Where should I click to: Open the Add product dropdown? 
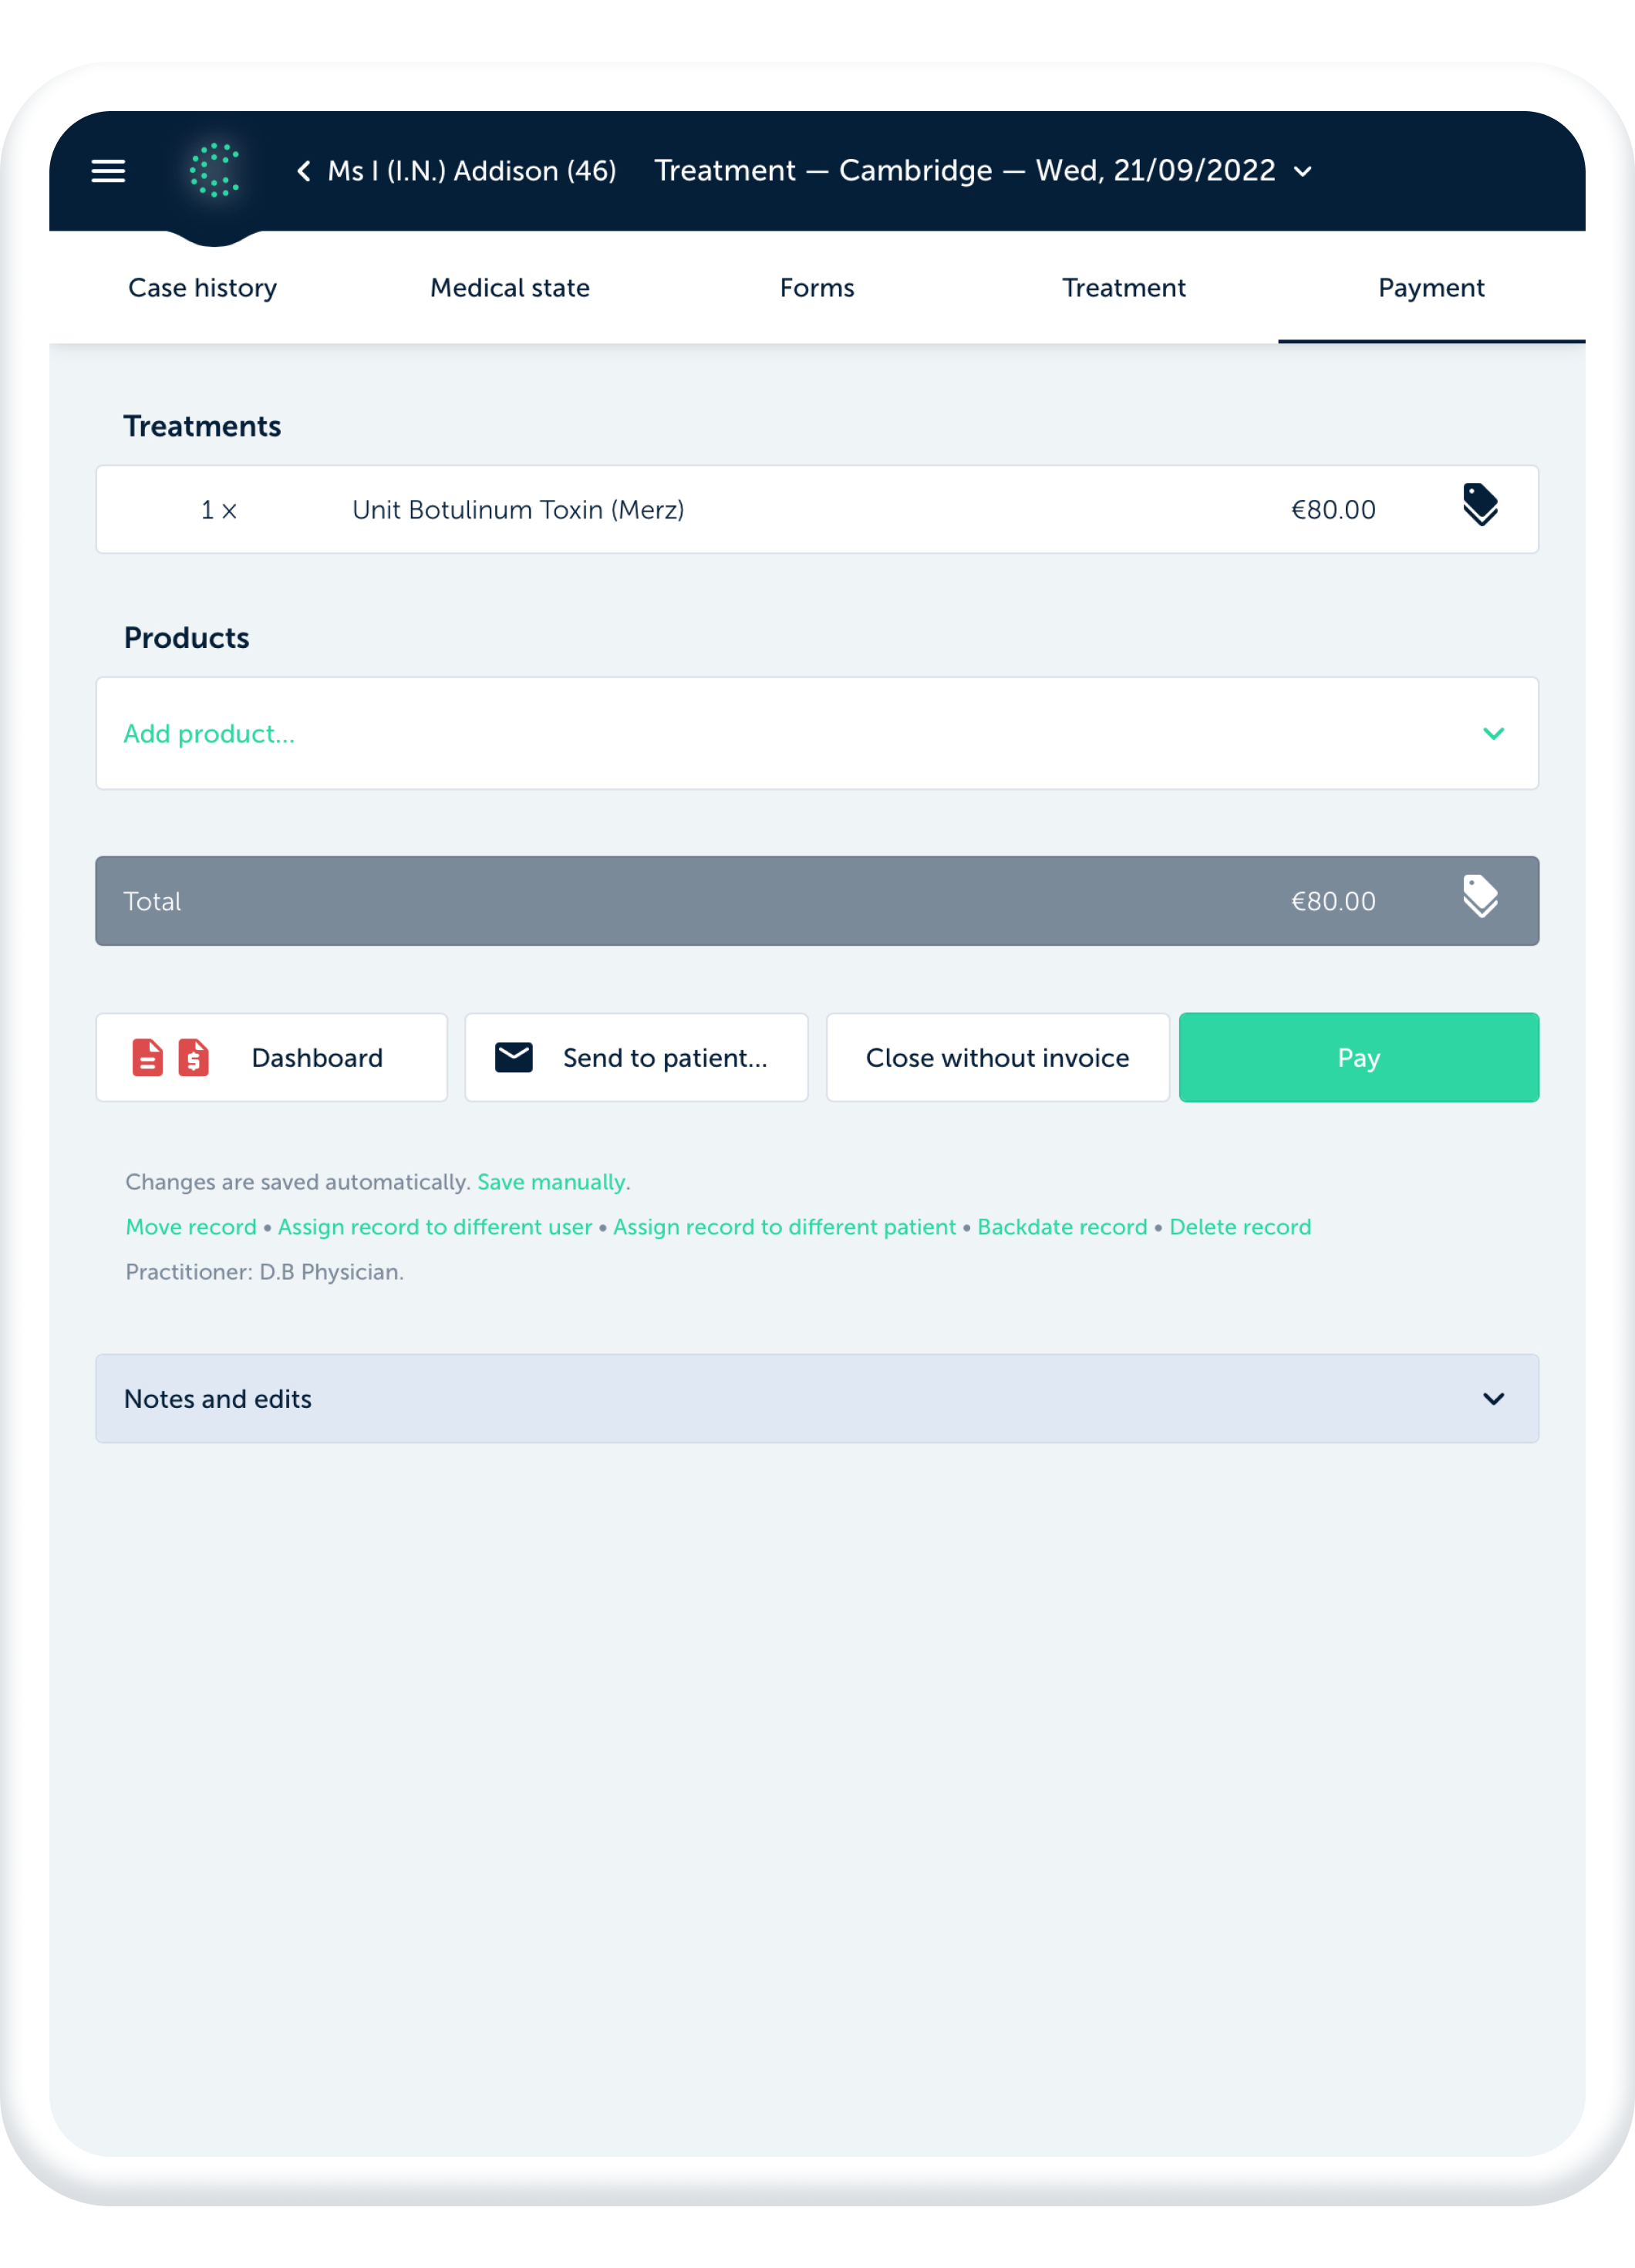tap(816, 733)
